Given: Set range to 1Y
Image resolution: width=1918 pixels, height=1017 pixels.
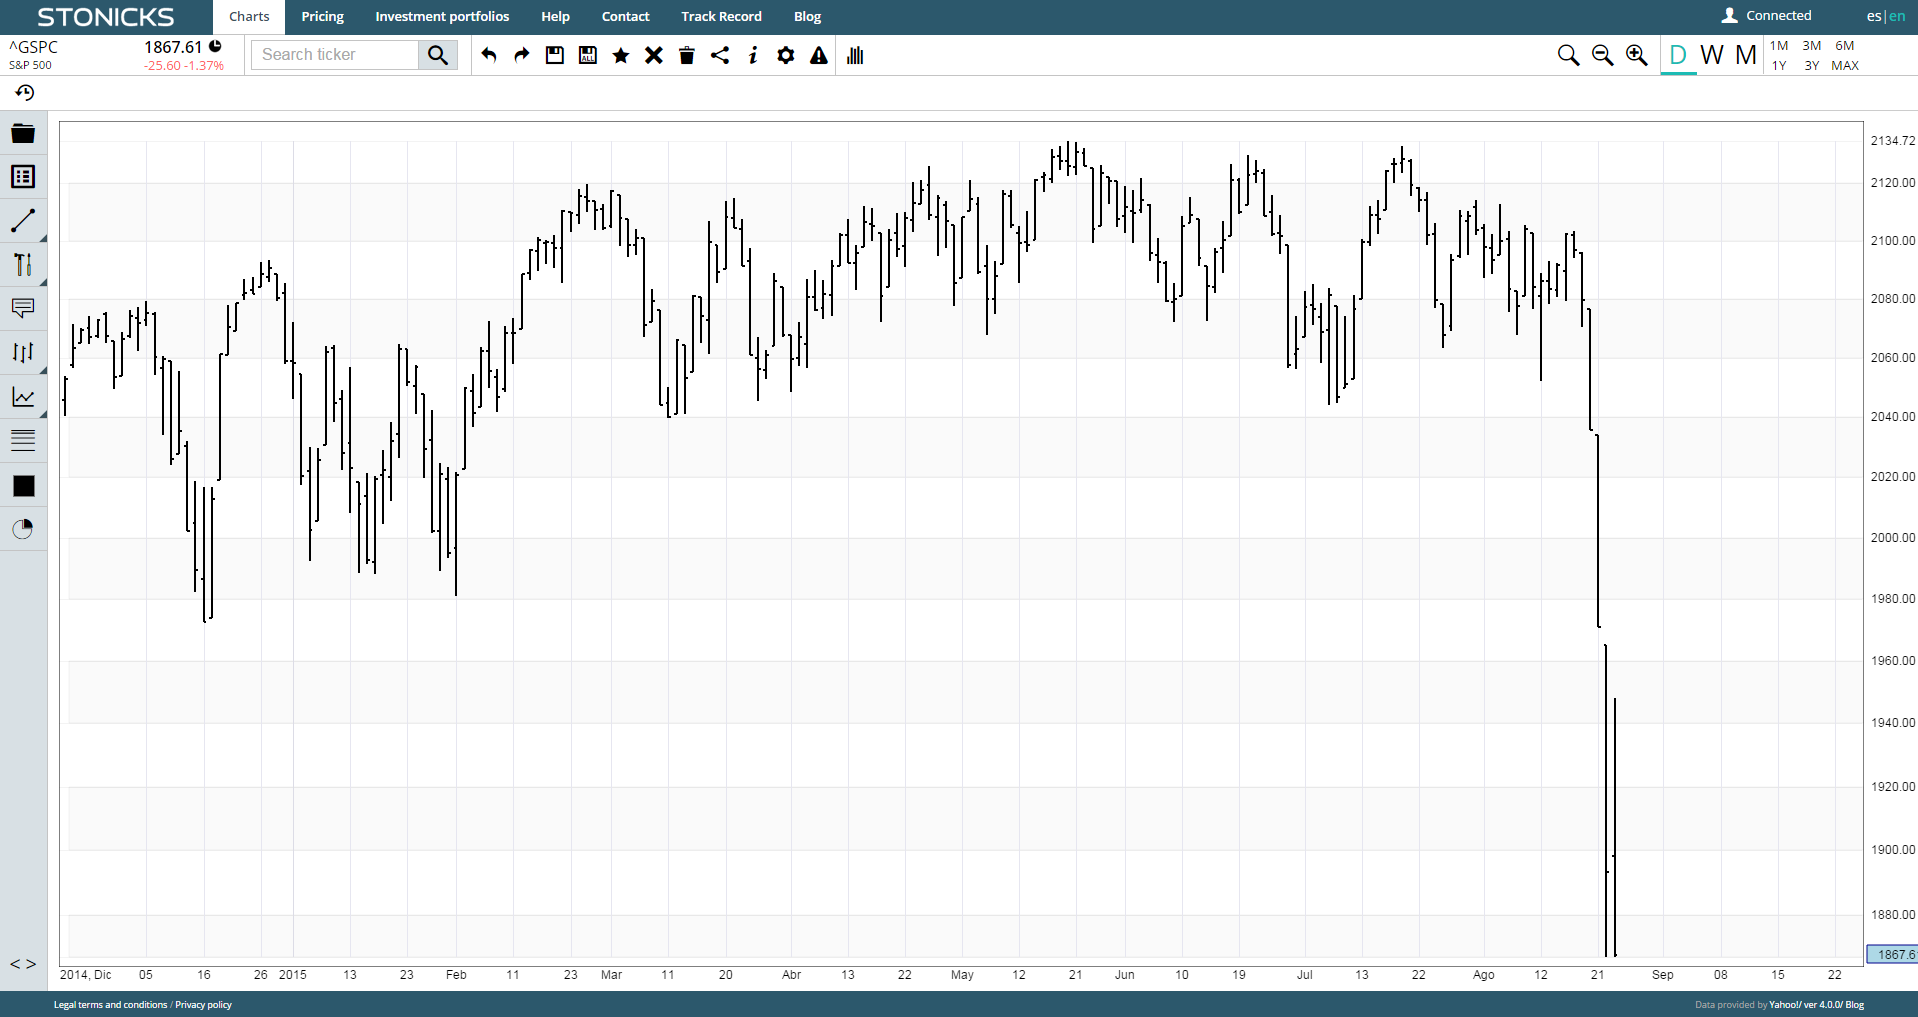Looking at the screenshot, I should click(x=1779, y=66).
